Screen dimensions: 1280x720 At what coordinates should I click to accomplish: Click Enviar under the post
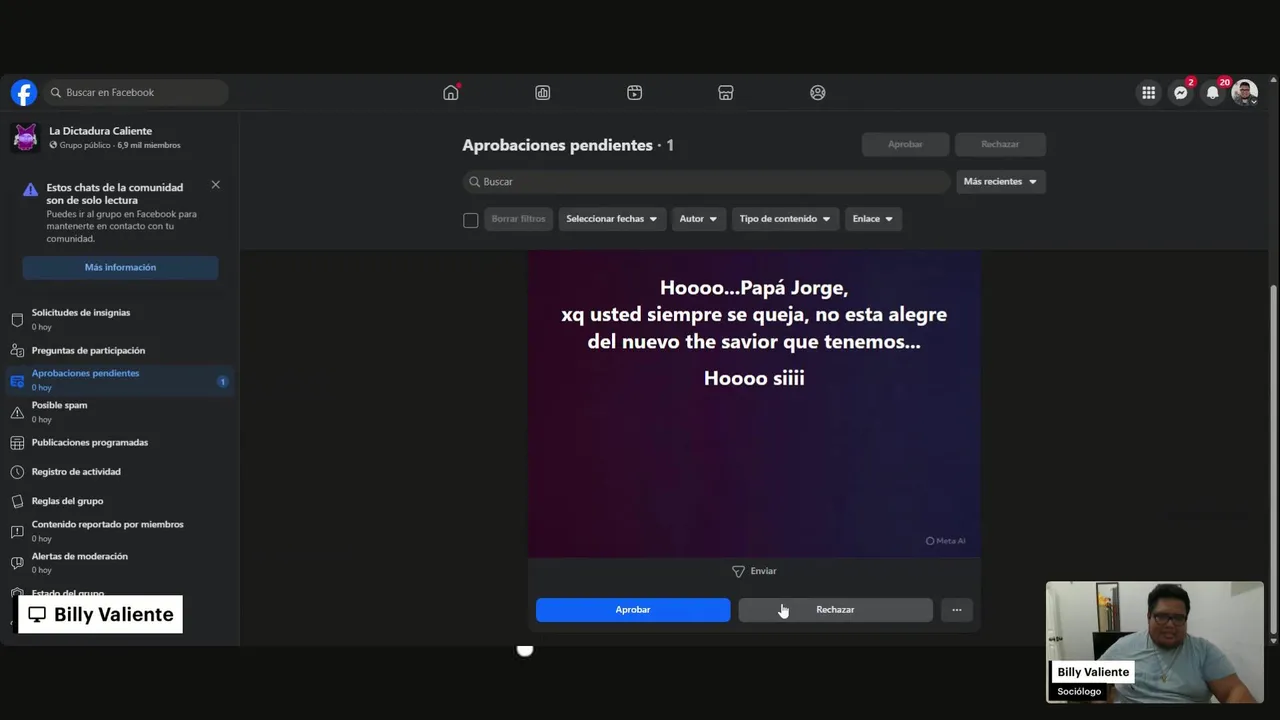(x=754, y=571)
